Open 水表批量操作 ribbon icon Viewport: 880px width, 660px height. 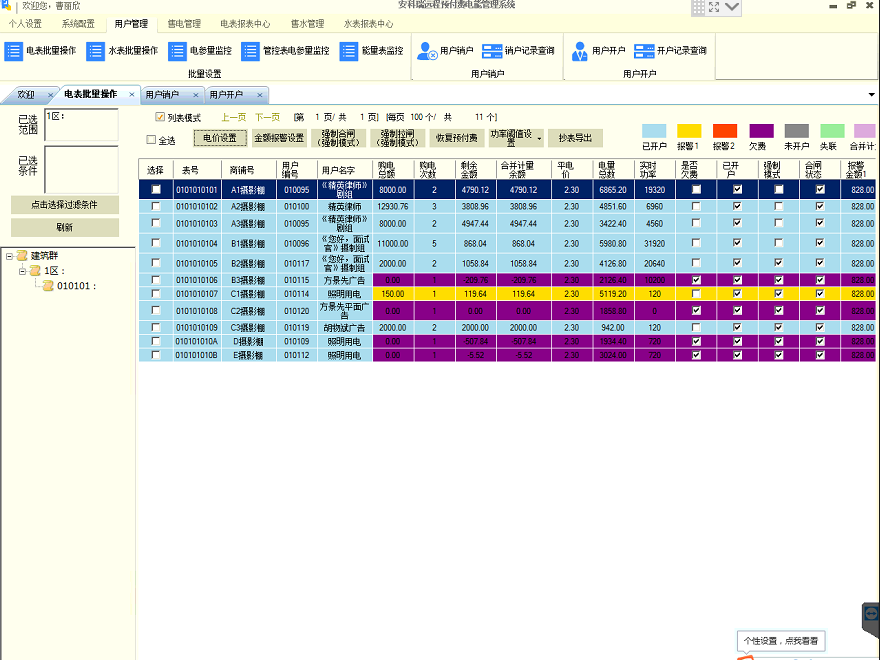[95, 51]
